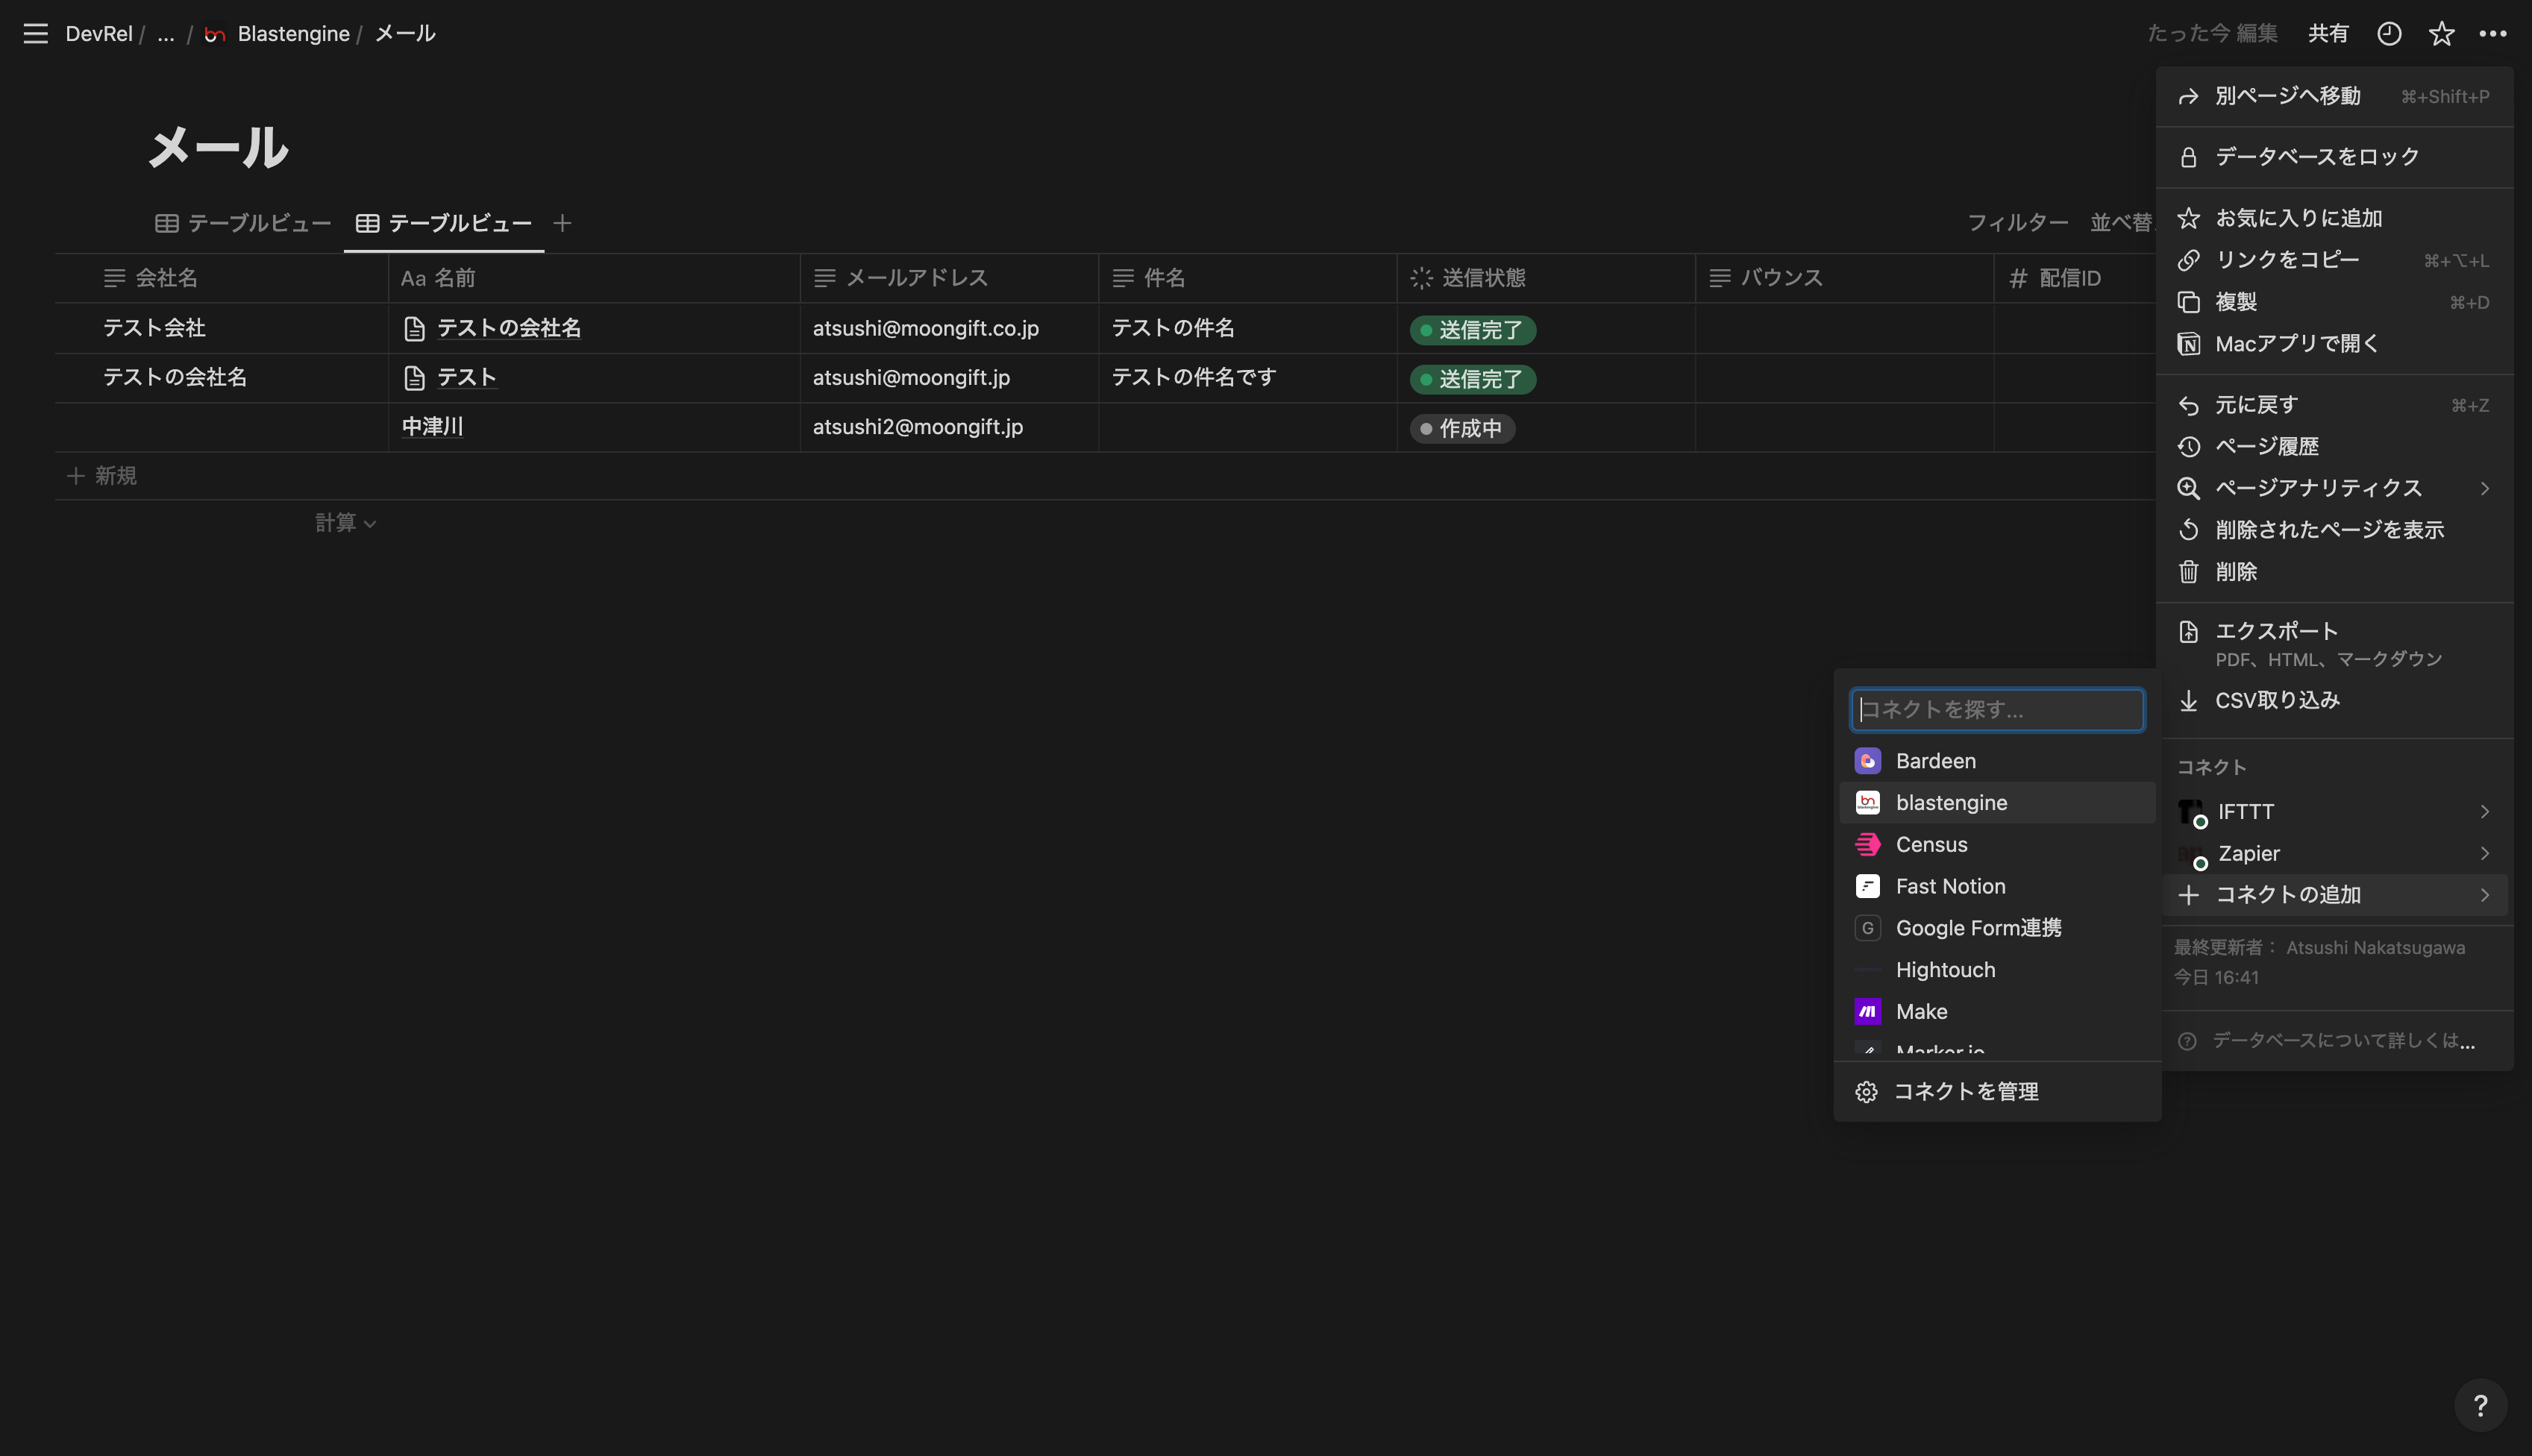Click the three-dot more options icon
The image size is (2532, 1456).
pyautogui.click(x=2493, y=33)
